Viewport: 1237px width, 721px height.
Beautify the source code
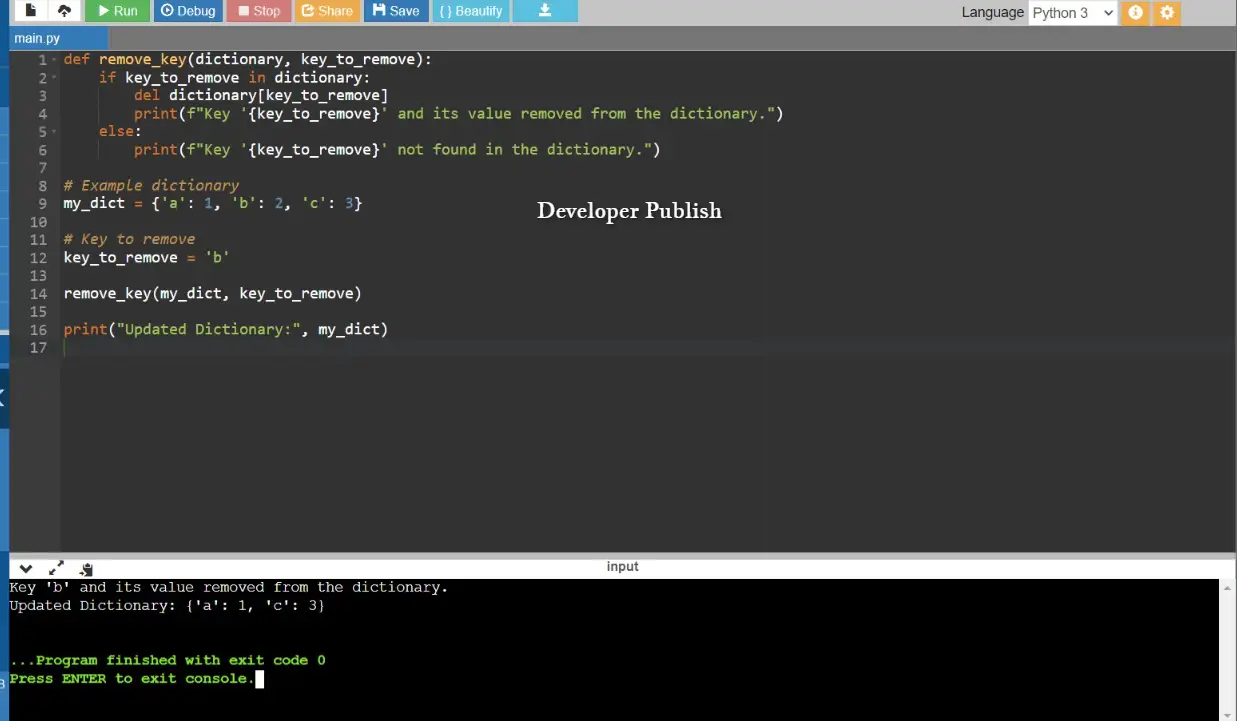coord(470,11)
